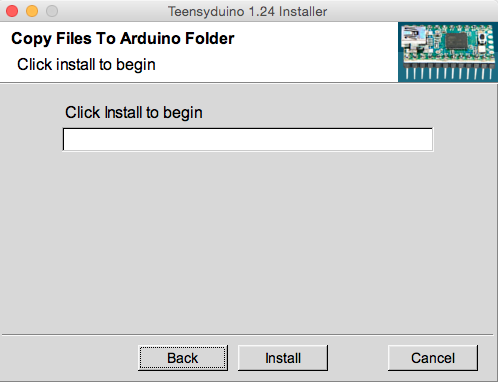The width and height of the screenshot is (498, 382).
Task: Go back with the Back button
Action: 183,358
